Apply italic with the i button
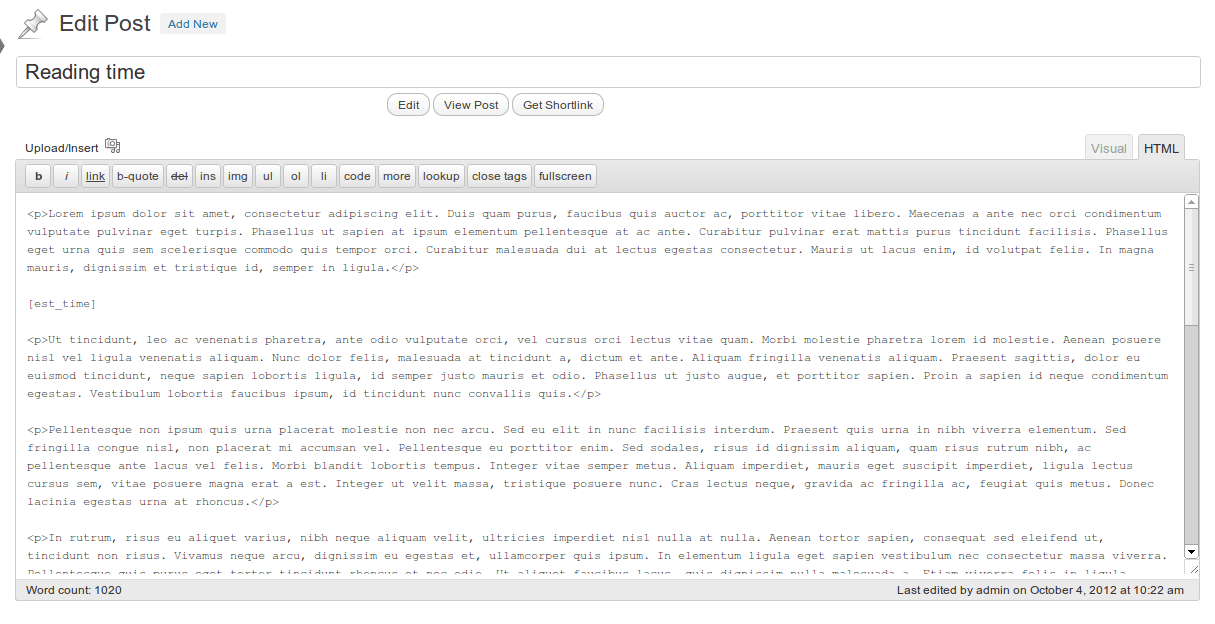The height and width of the screenshot is (624, 1215). (66, 176)
